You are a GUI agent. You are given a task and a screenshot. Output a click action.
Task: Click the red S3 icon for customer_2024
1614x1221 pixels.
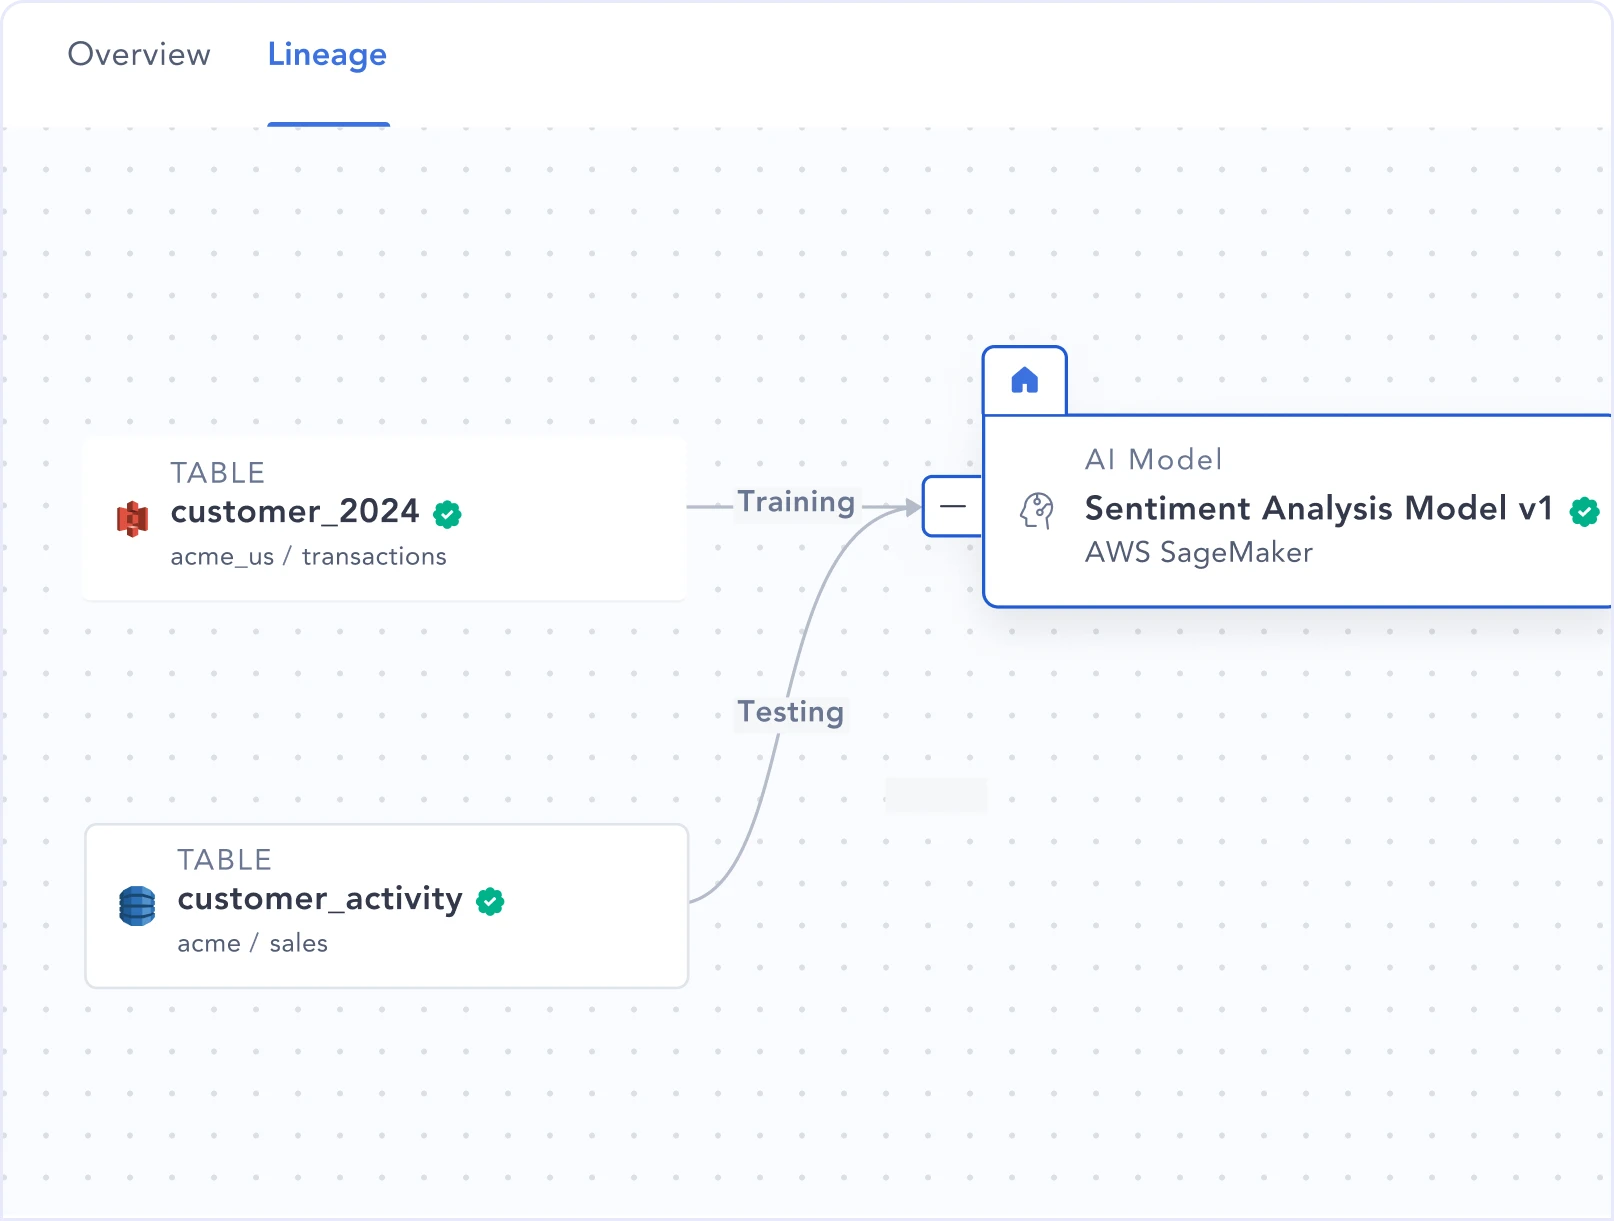coord(132,518)
